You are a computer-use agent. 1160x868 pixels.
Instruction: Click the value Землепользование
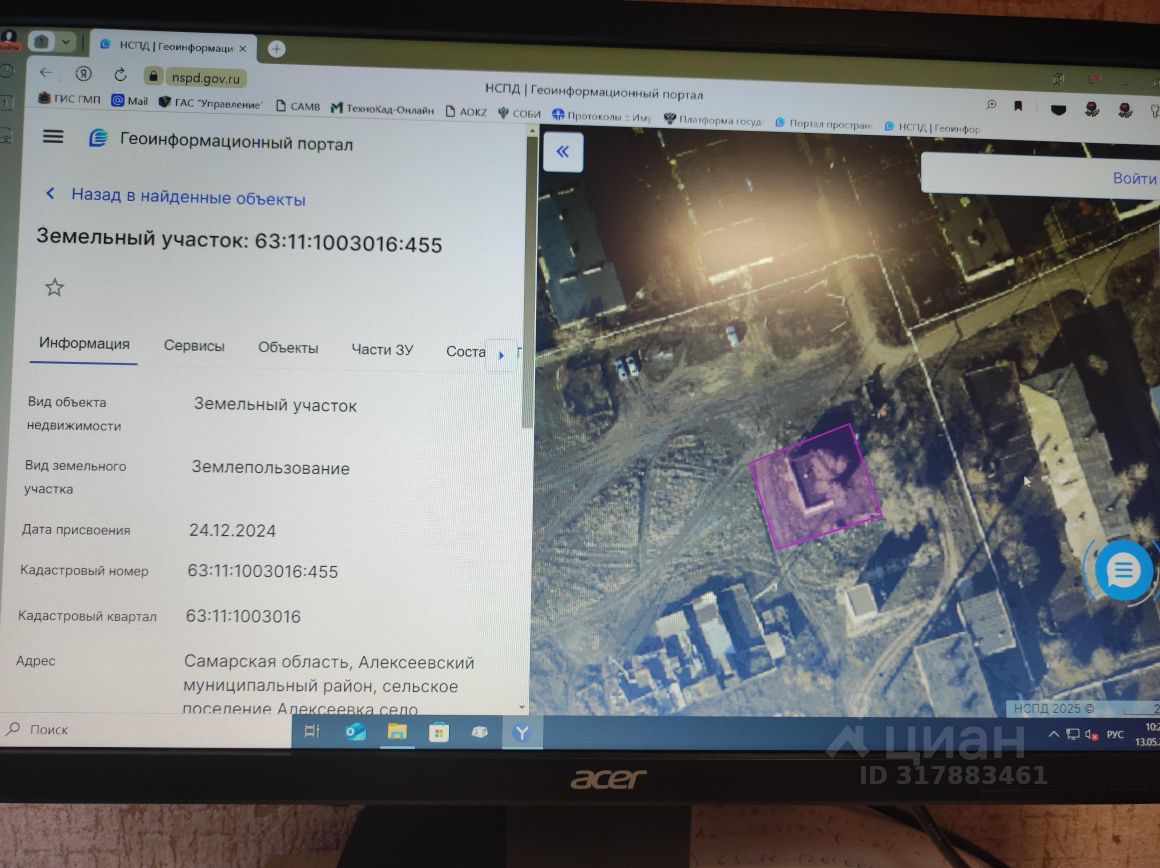[271, 468]
